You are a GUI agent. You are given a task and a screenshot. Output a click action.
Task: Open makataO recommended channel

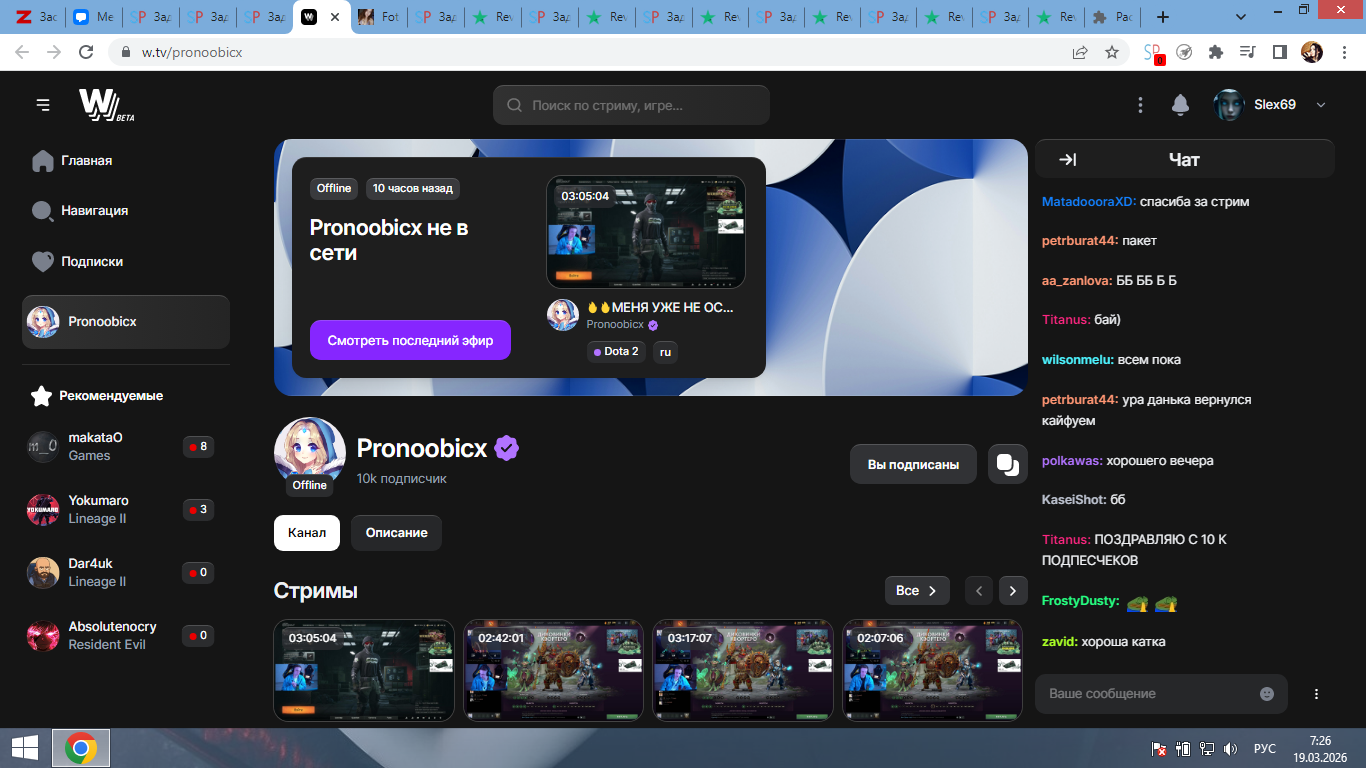coord(120,446)
